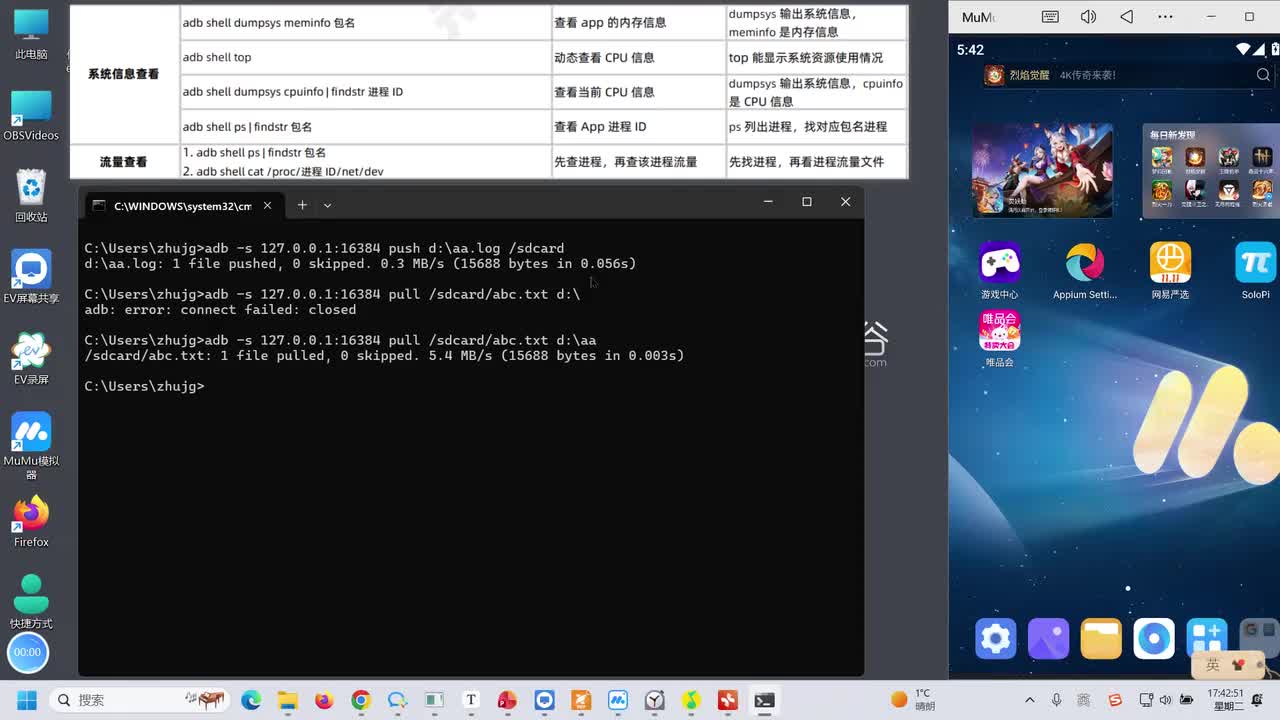
Task: Open Microsoft Edge from the taskbar
Action: pos(251,700)
